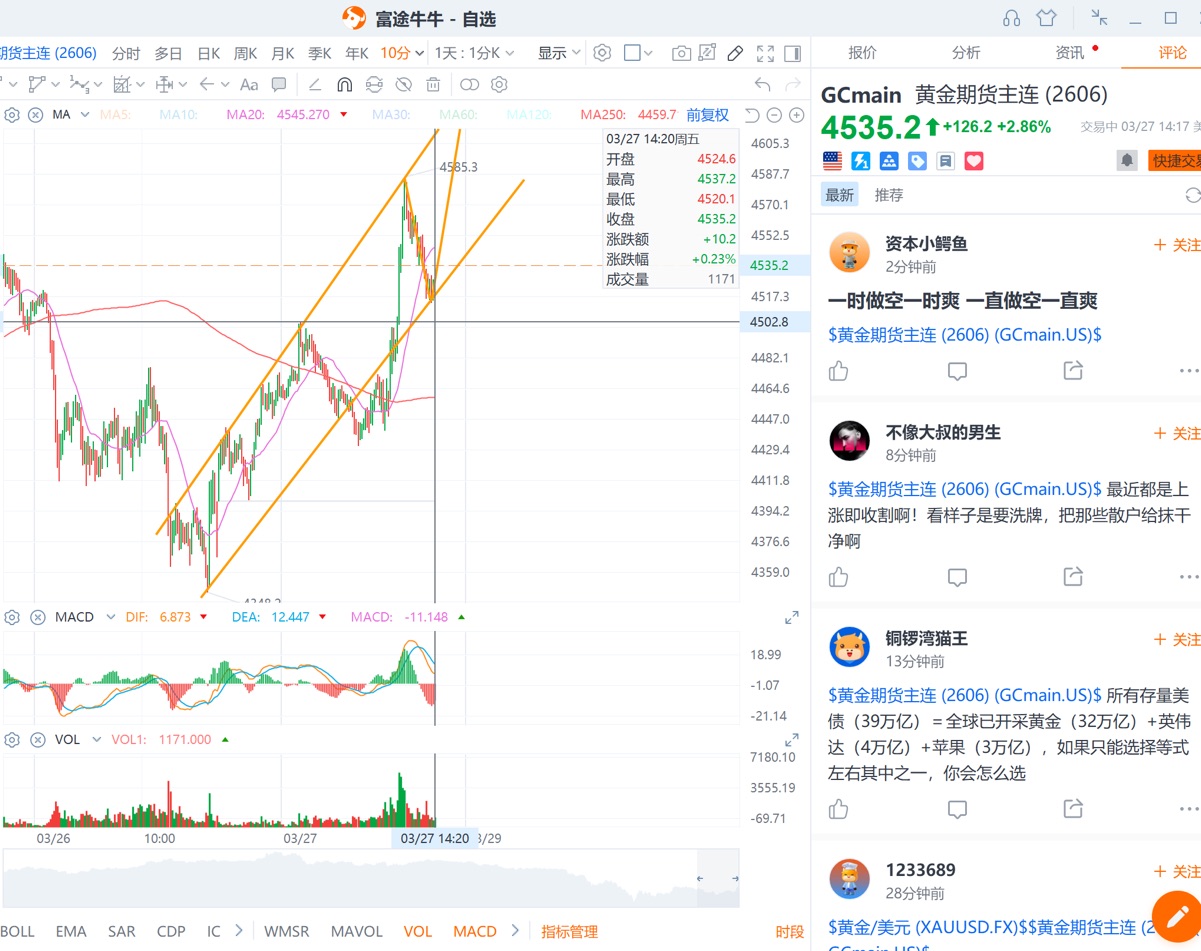
Task: Expand the MACD pane to full
Action: pyautogui.click(x=791, y=618)
